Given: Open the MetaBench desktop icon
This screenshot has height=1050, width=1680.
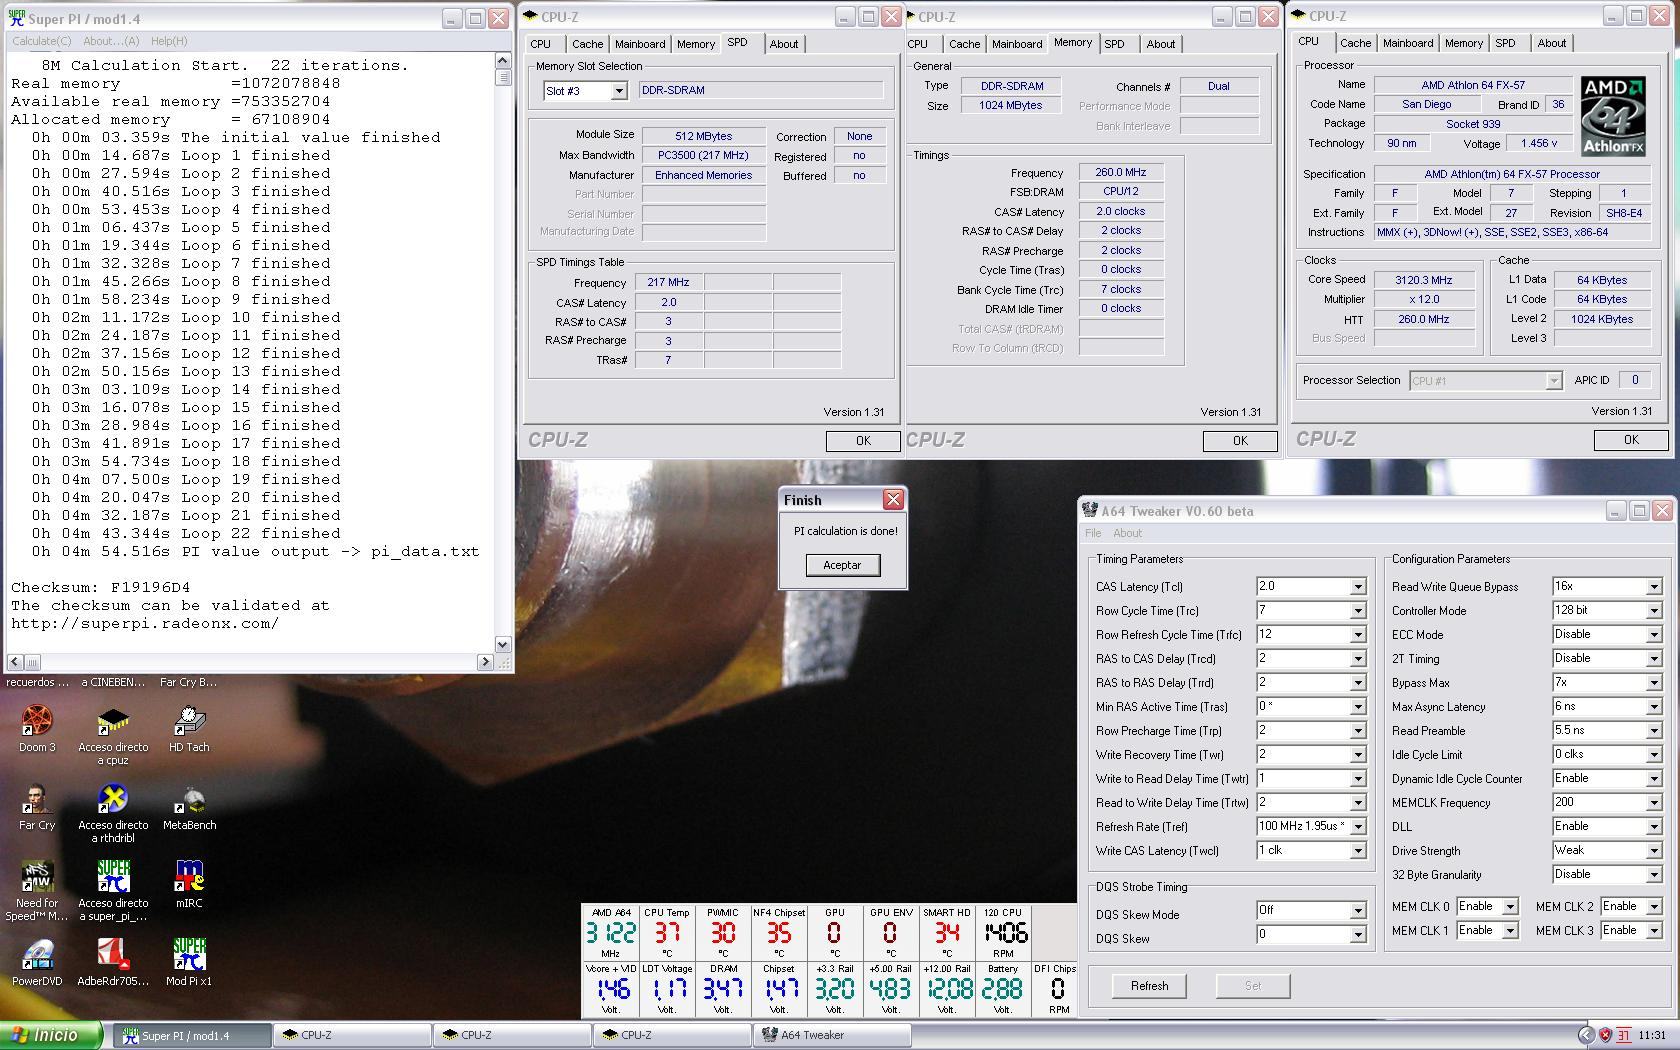Looking at the screenshot, I should [189, 800].
